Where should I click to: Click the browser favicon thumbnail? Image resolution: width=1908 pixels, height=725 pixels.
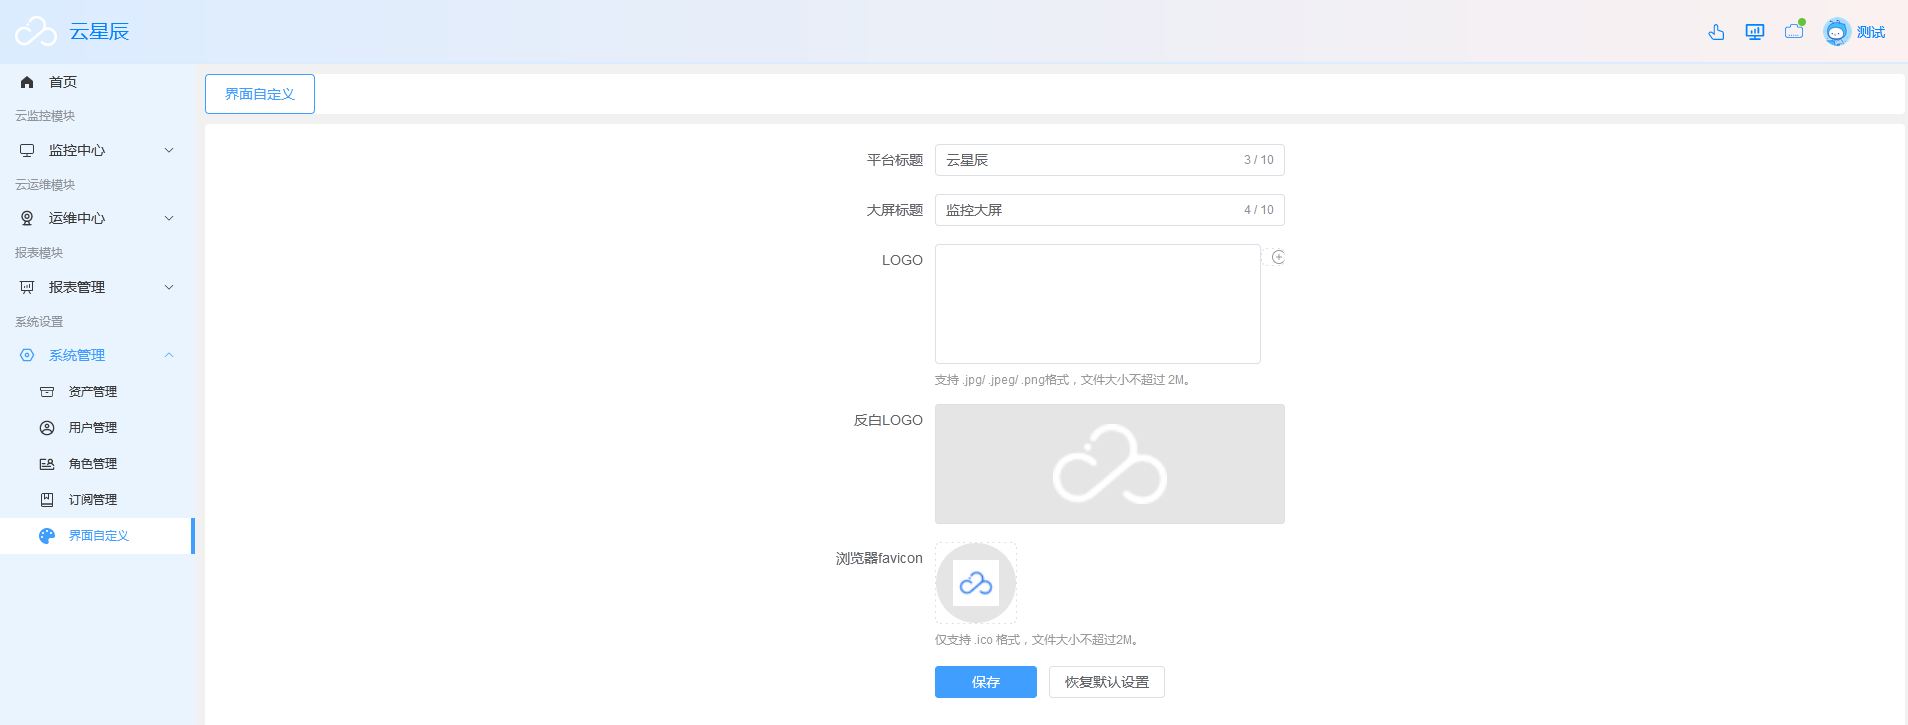click(976, 583)
